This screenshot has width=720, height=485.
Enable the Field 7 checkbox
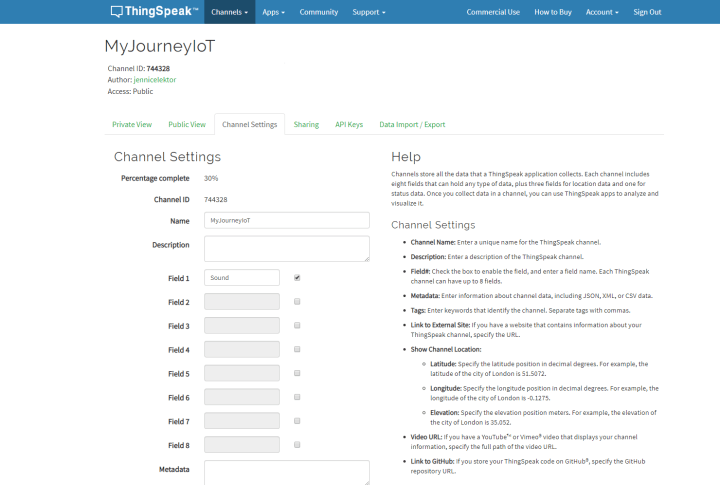[x=297, y=421]
